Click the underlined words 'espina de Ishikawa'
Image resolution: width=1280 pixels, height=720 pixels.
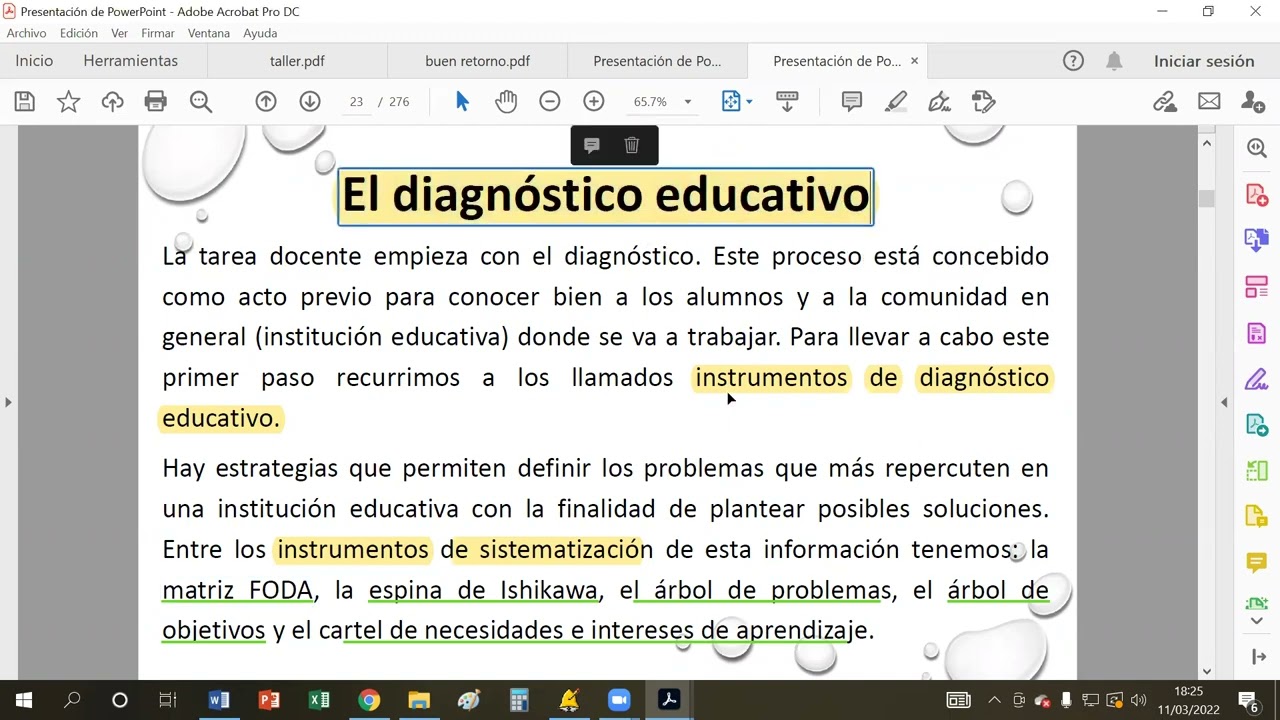[483, 590]
